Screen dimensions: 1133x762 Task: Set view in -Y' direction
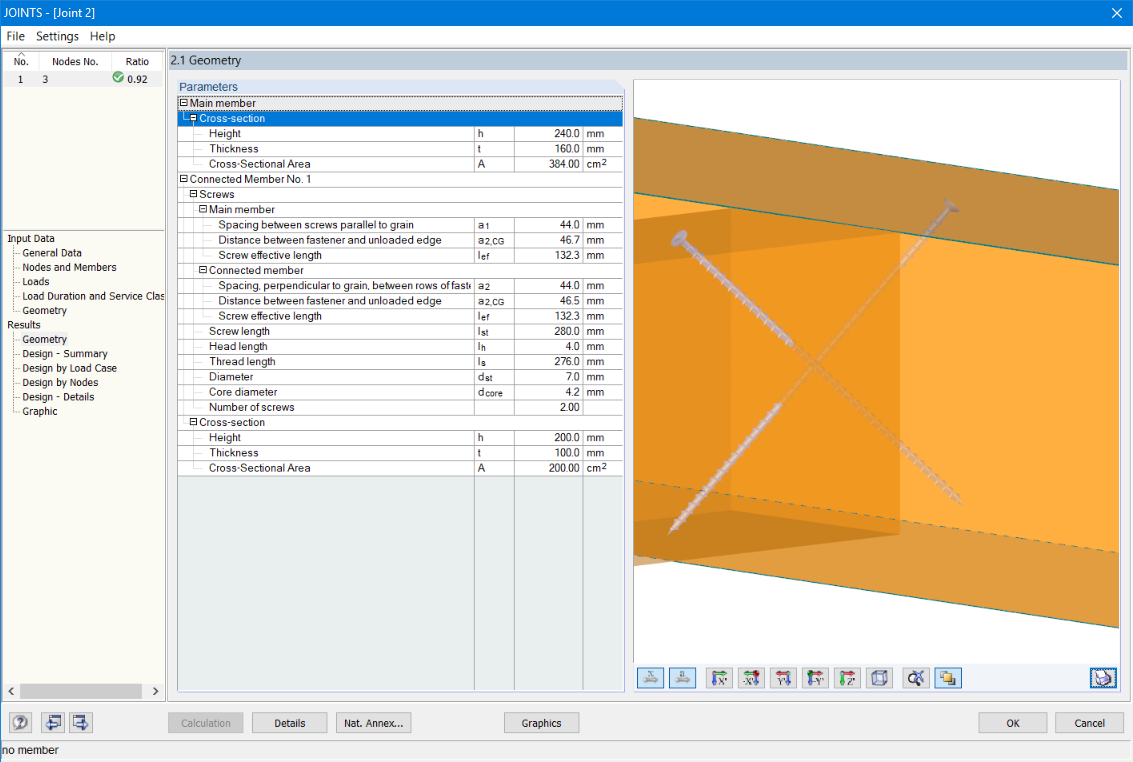[x=816, y=678]
